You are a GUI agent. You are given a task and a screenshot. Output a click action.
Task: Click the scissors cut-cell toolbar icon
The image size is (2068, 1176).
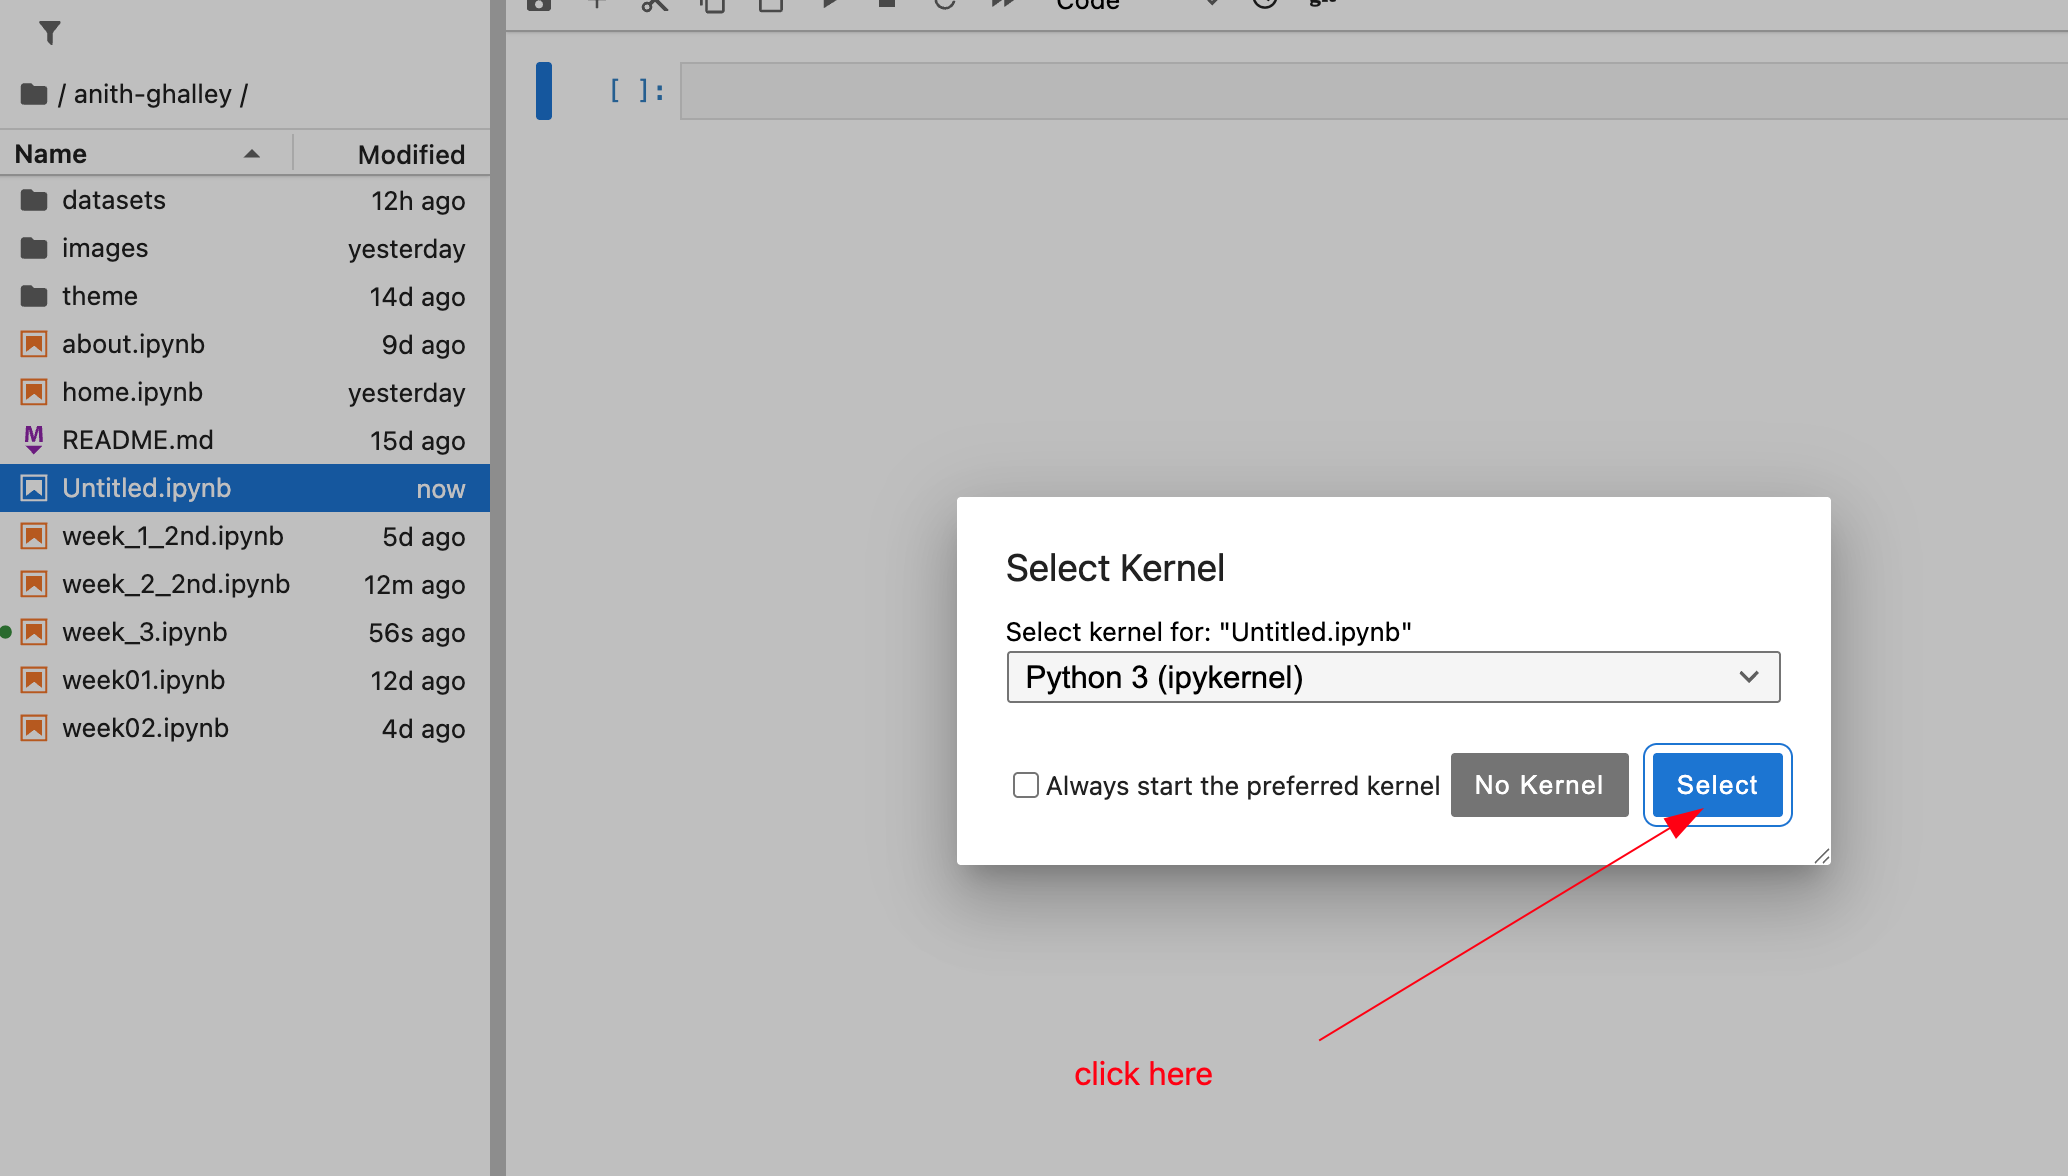point(654,5)
